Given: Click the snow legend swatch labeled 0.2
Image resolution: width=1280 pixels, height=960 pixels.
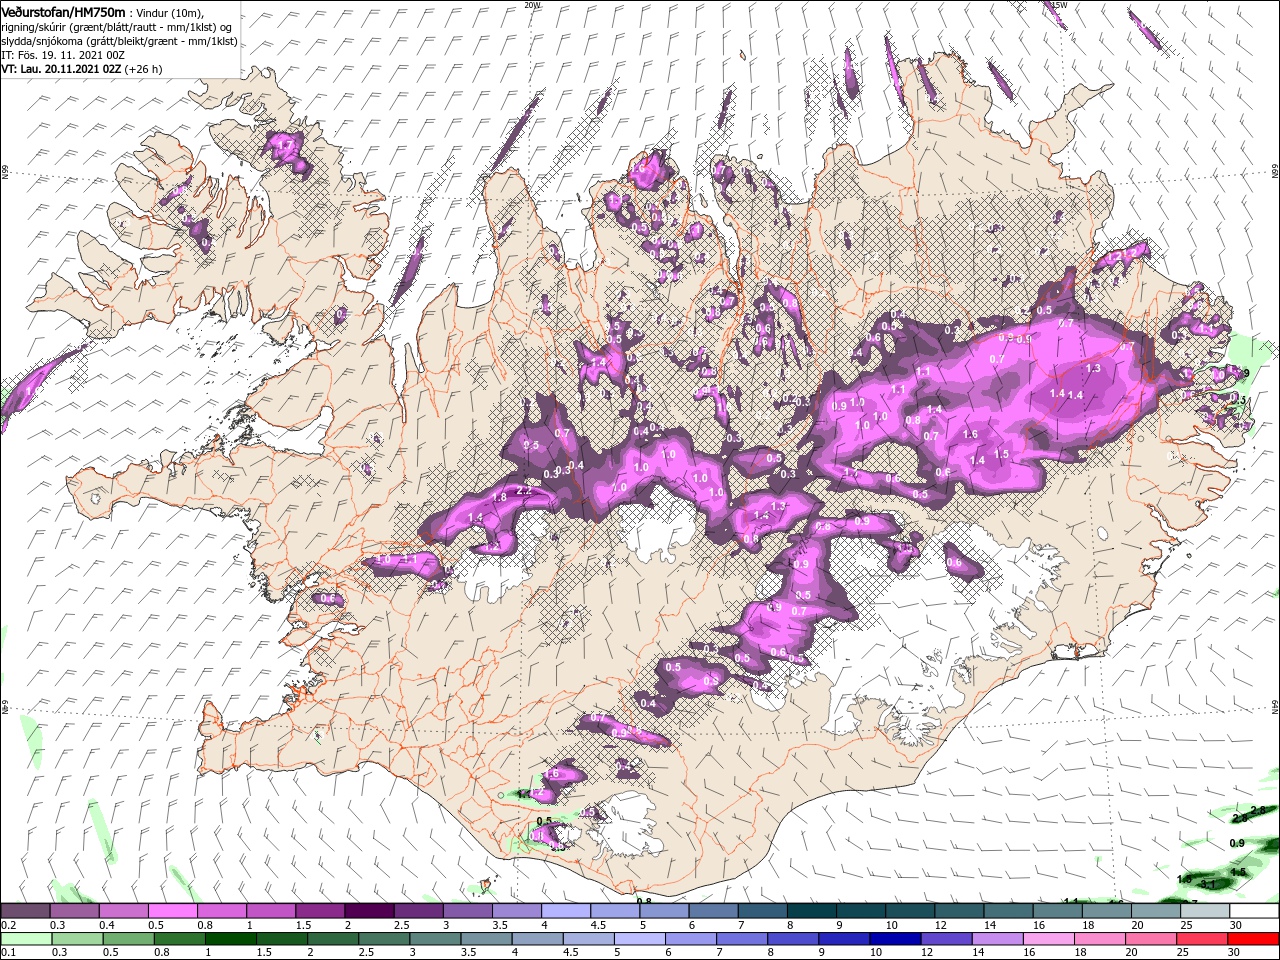Looking at the screenshot, I should 25,911.
